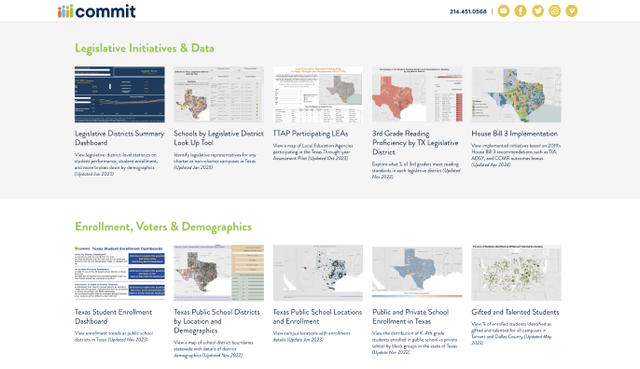Open Gifted and Talented Students thumbnail
The image size is (640, 369).
pyautogui.click(x=516, y=273)
